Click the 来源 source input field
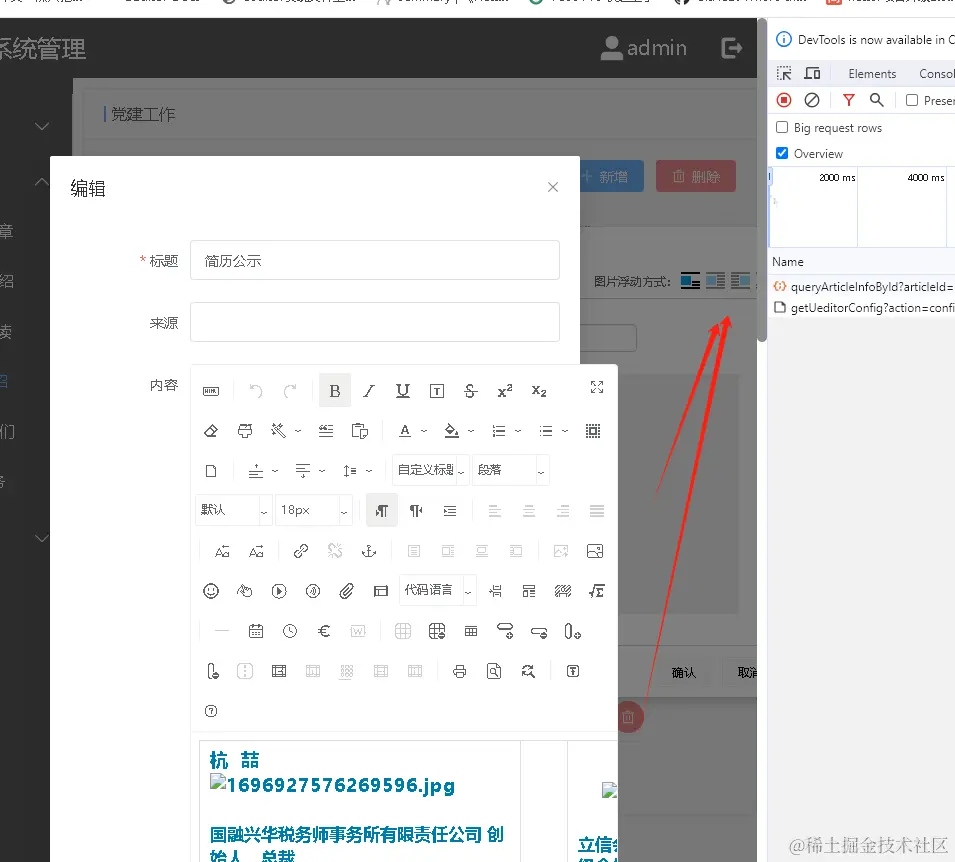 point(375,322)
